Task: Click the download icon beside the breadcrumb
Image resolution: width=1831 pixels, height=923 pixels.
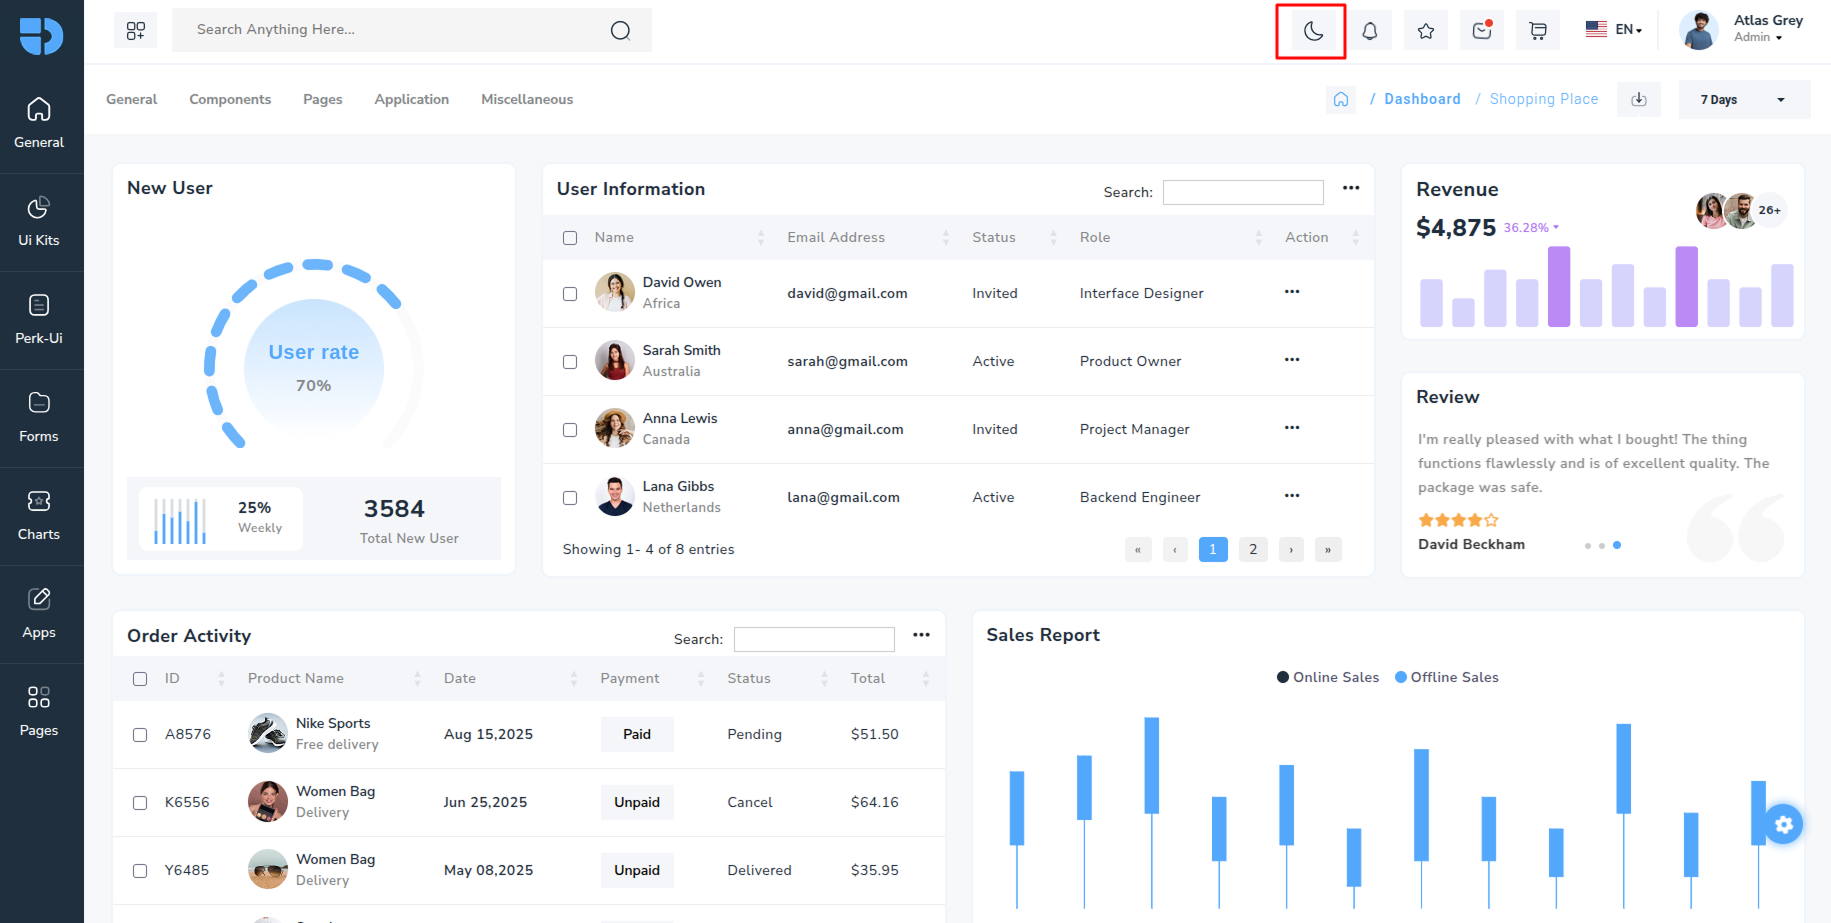Action: (1639, 99)
